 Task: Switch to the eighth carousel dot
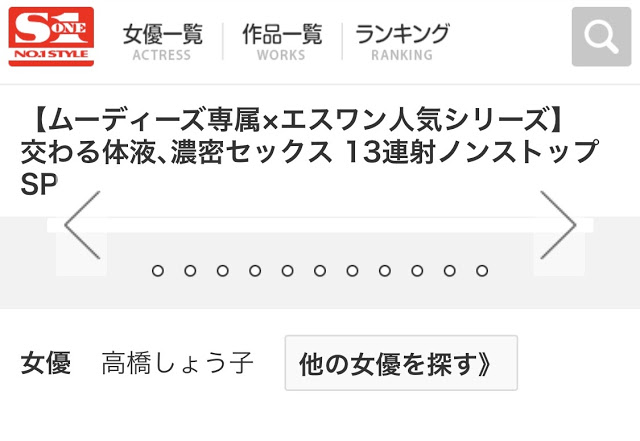point(385,271)
